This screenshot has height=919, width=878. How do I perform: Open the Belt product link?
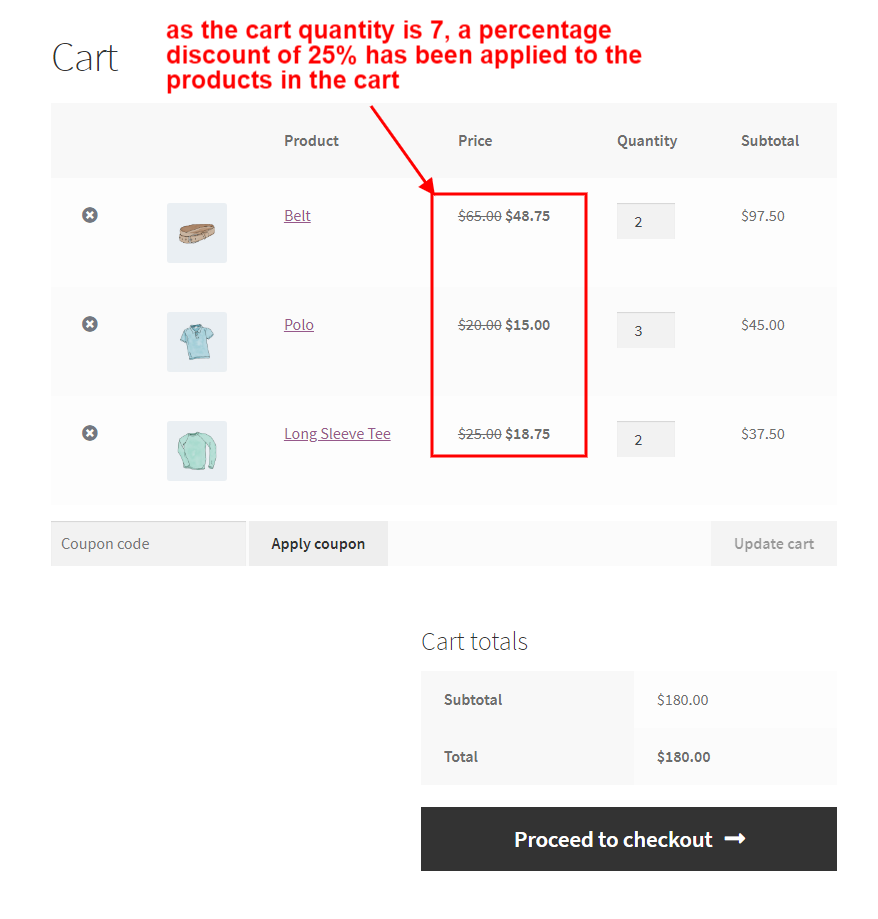pos(297,216)
